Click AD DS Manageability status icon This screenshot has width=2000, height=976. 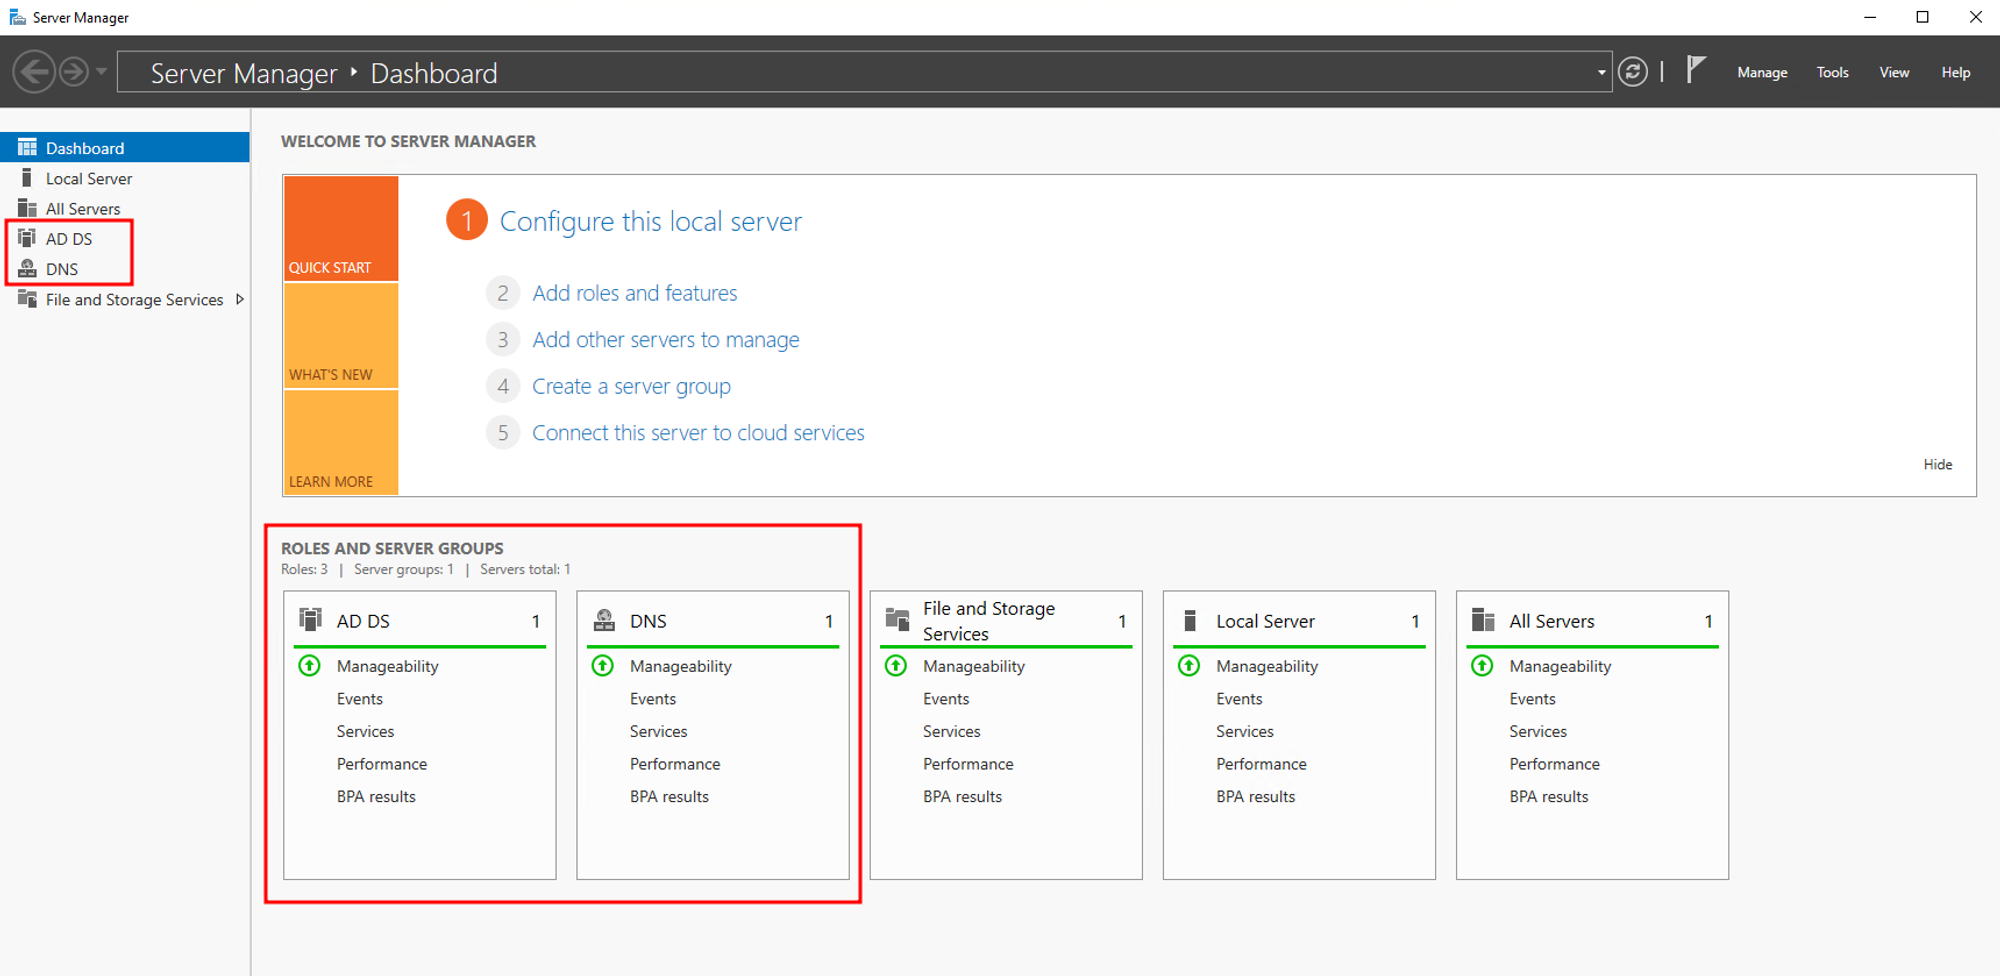pyautogui.click(x=310, y=665)
